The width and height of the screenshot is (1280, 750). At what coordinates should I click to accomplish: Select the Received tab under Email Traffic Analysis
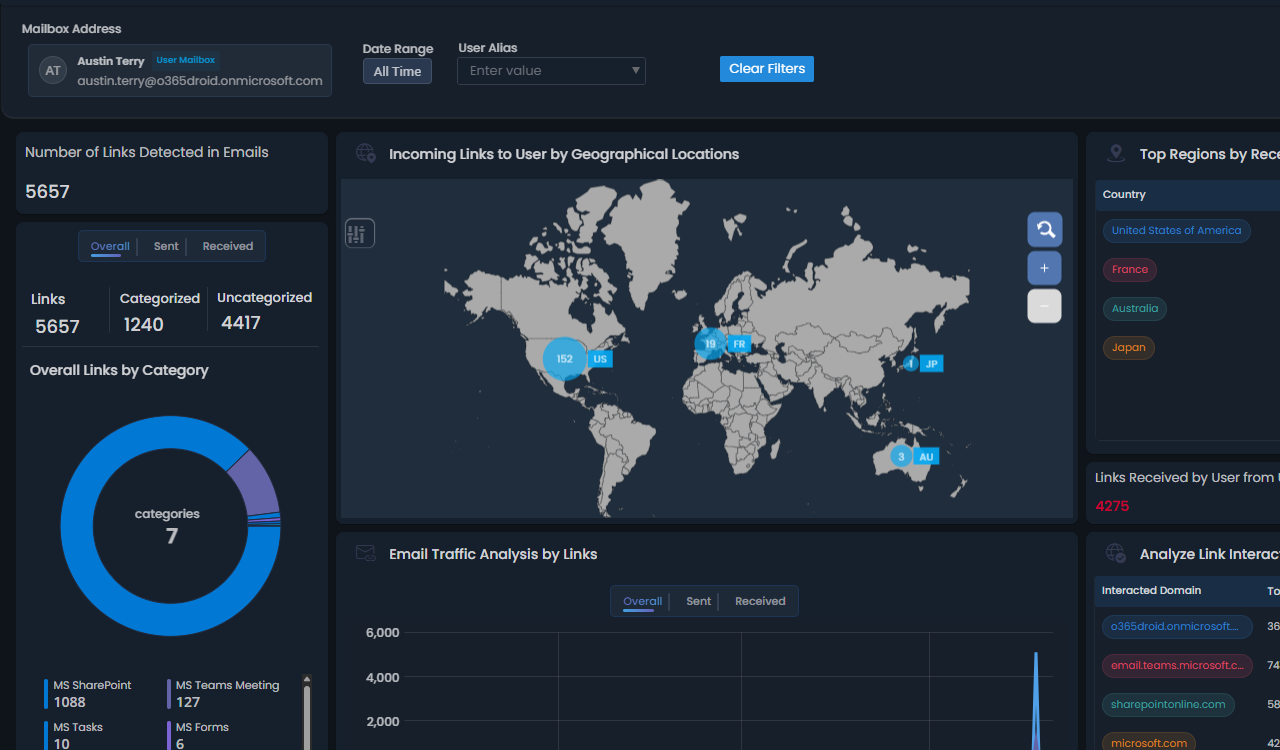click(x=760, y=601)
